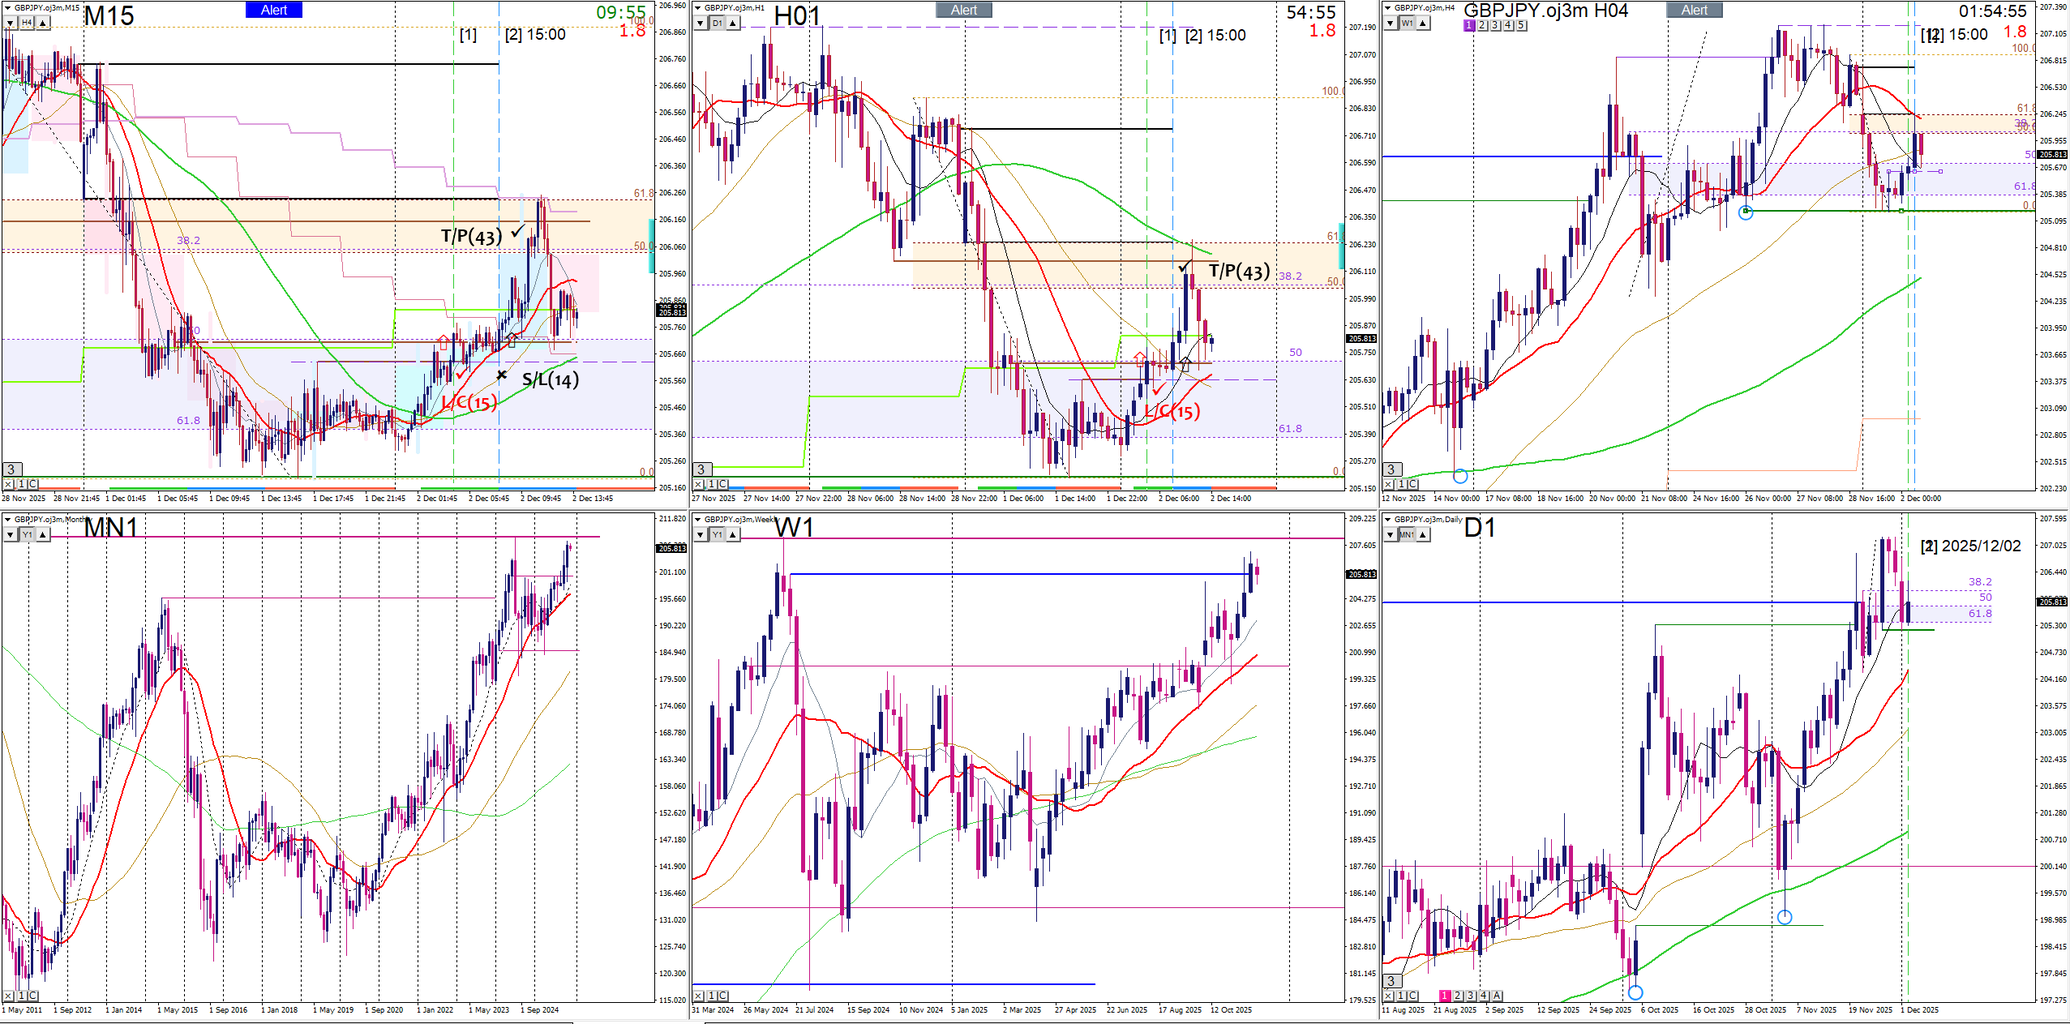Click the up arrow in the W1 chart
2070x1024 pixels.
[x=733, y=534]
